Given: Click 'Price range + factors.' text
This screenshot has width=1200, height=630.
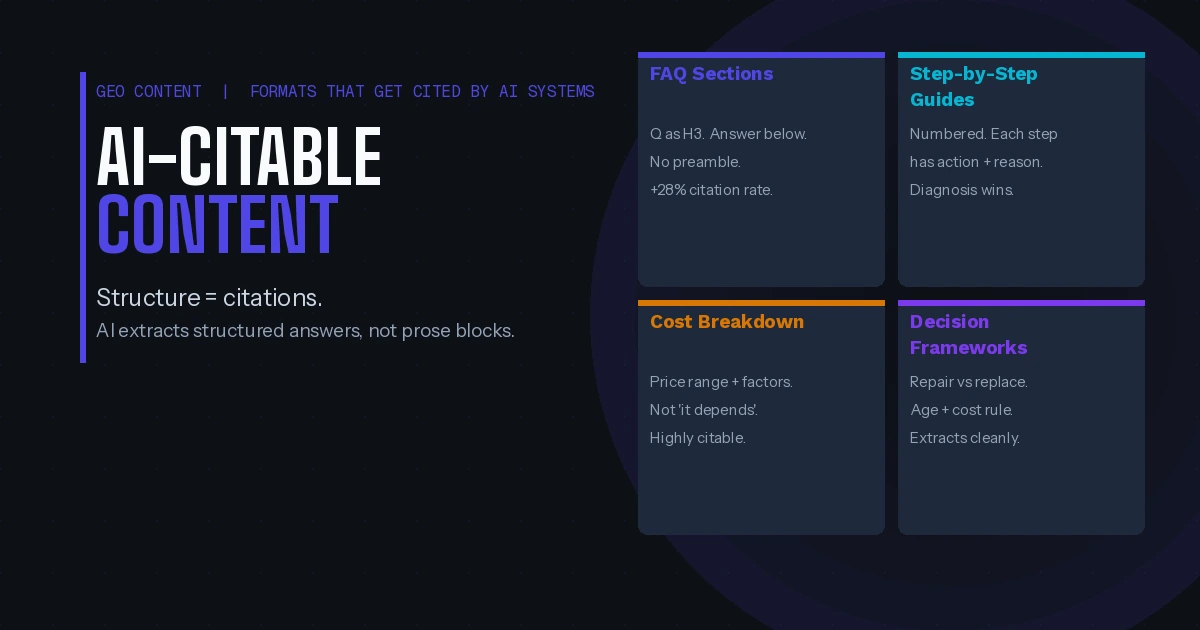Looking at the screenshot, I should click(x=720, y=382).
